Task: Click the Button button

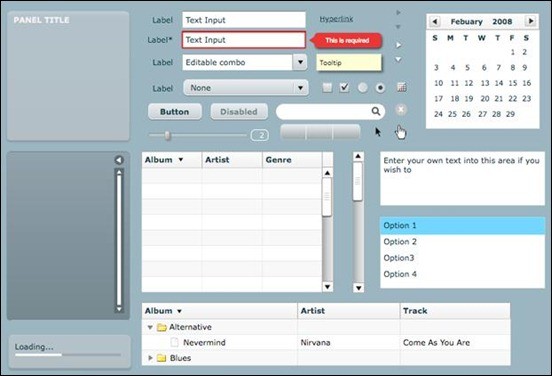Action: click(x=175, y=112)
